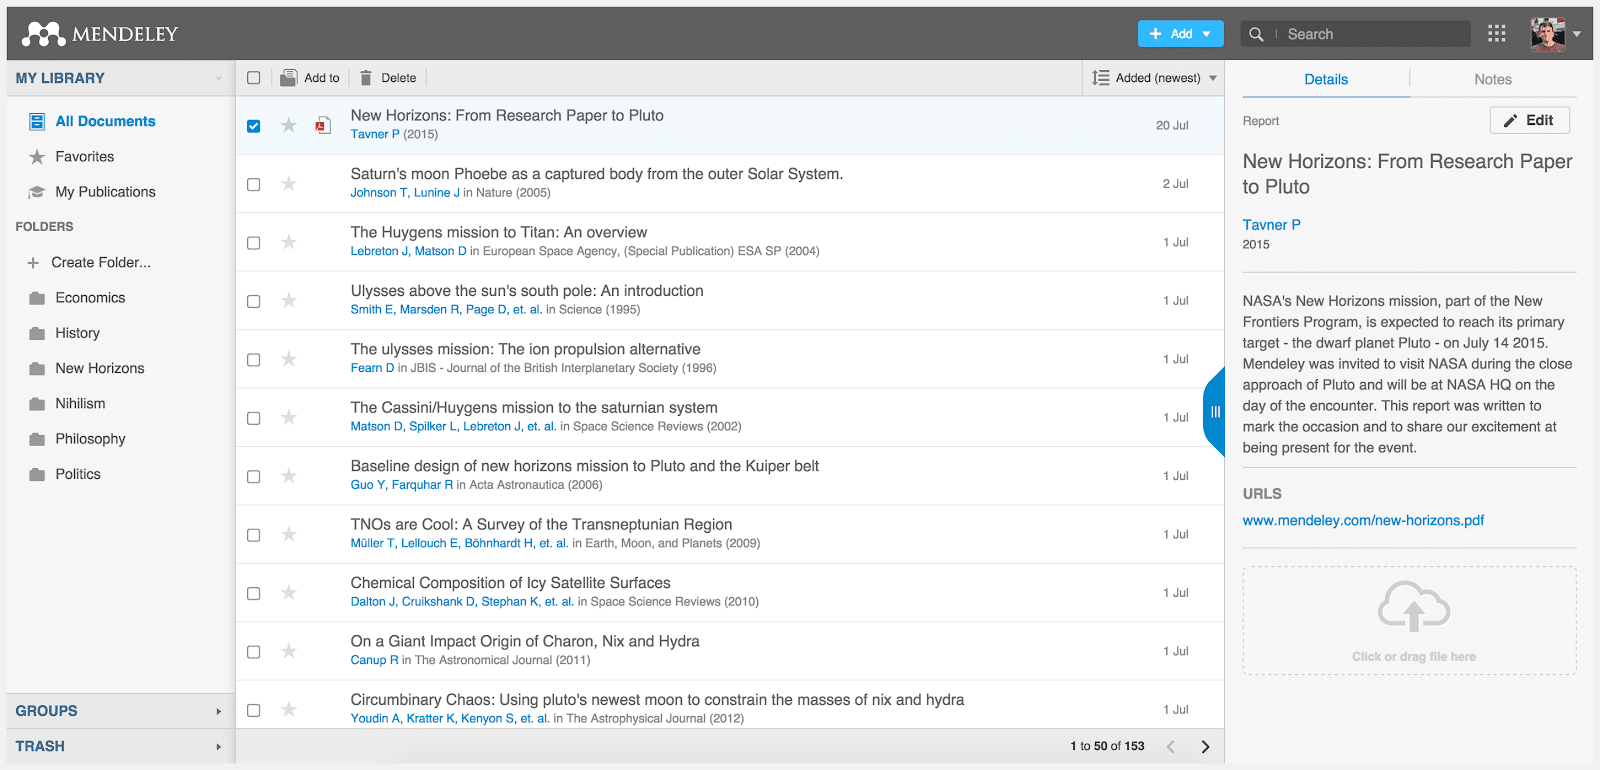Image resolution: width=1600 pixels, height=770 pixels.
Task: Open the Add button dropdown
Action: coord(1181,34)
